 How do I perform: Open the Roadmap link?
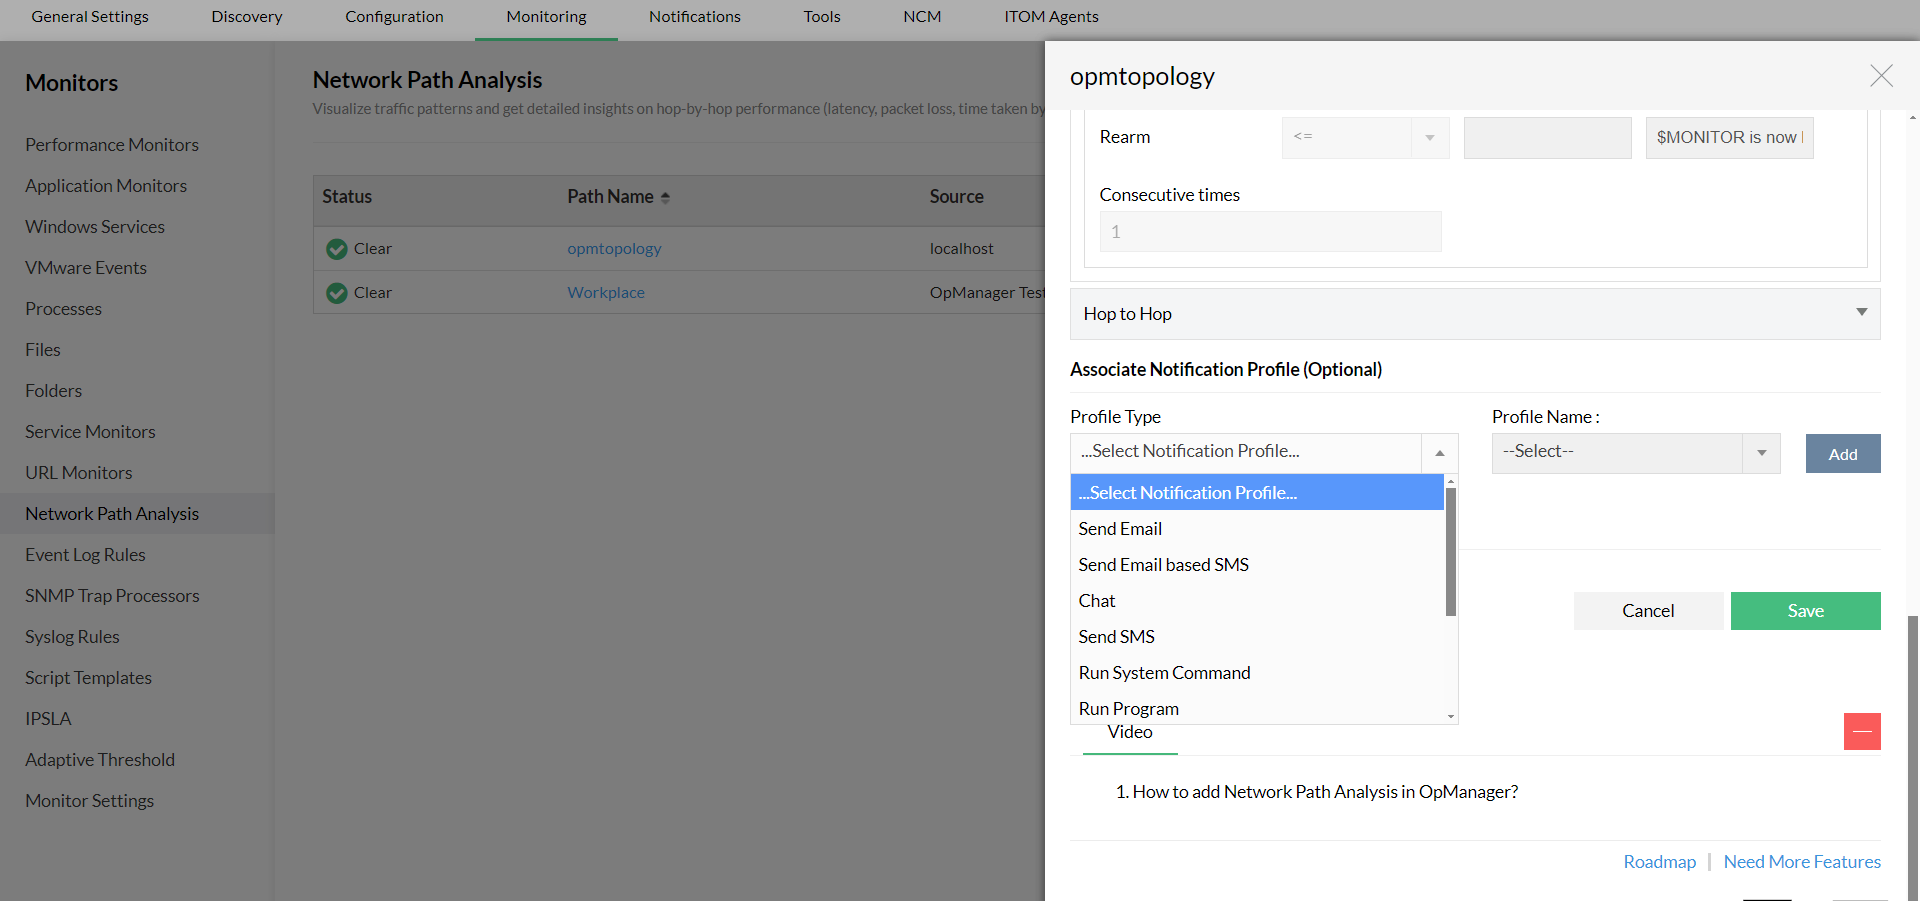point(1659,862)
